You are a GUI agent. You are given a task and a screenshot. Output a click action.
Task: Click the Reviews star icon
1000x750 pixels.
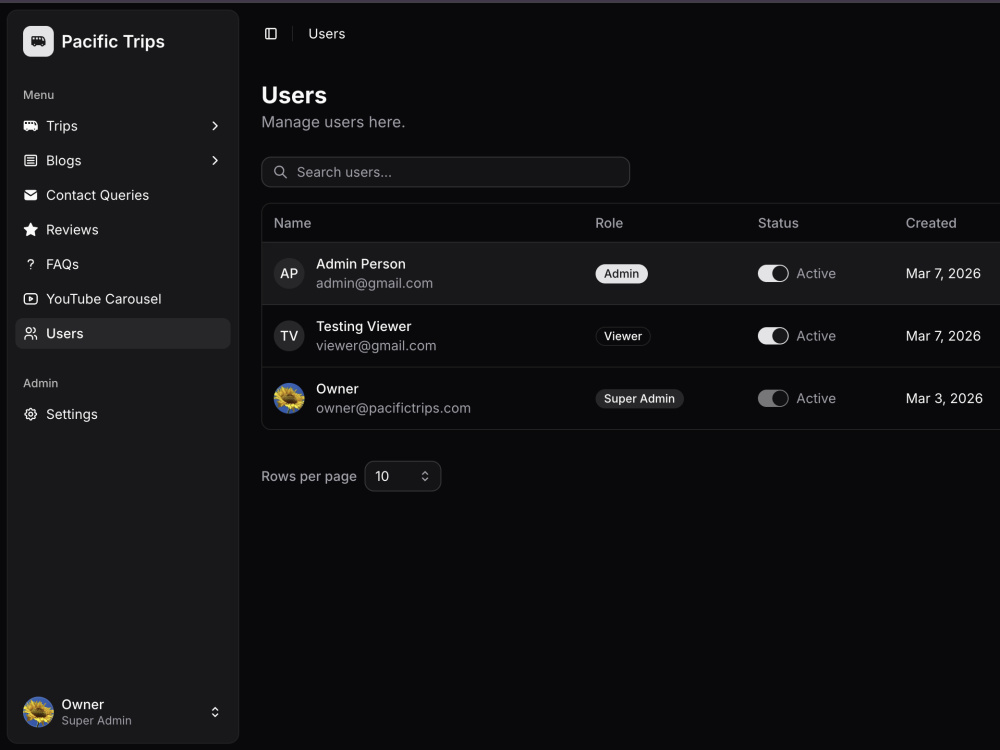31,230
